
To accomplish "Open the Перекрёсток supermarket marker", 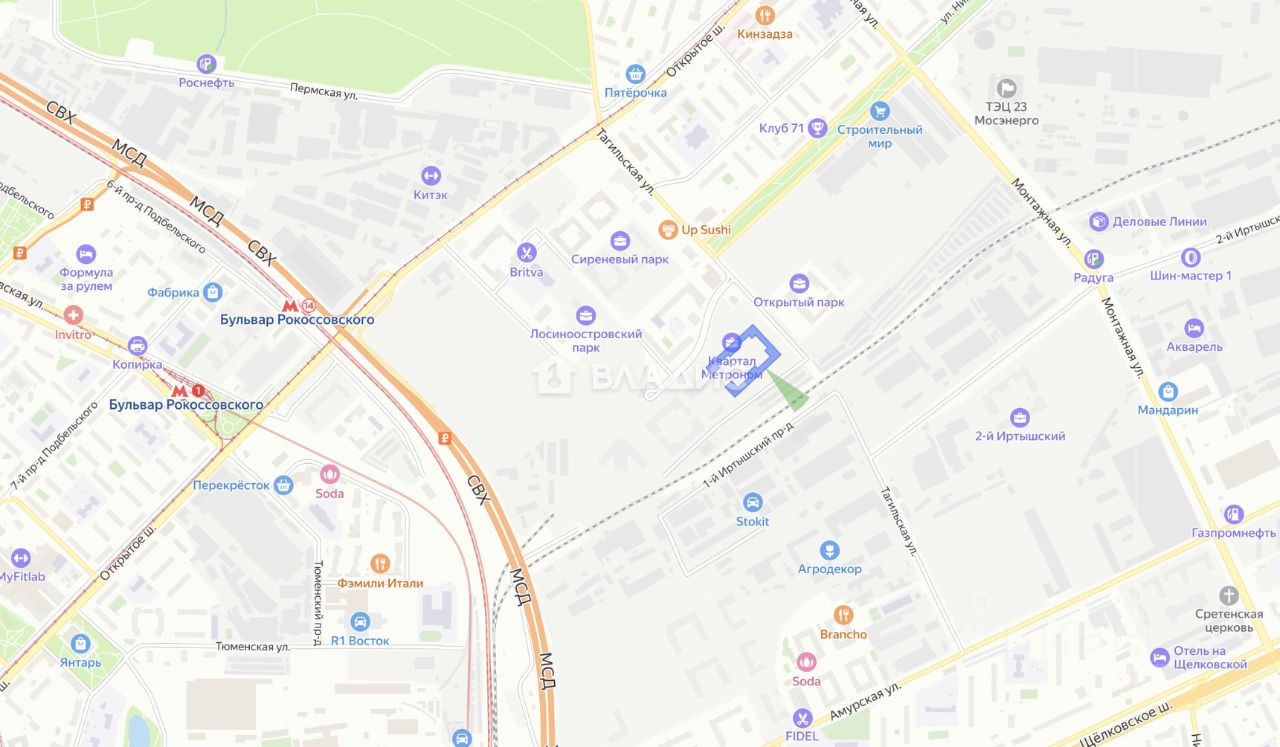I will 283,485.
